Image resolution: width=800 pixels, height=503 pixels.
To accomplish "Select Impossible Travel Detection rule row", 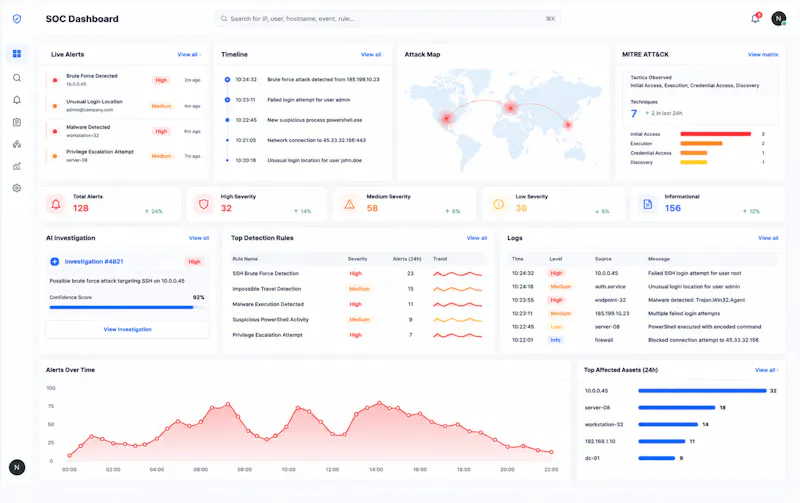I will pyautogui.click(x=358, y=289).
